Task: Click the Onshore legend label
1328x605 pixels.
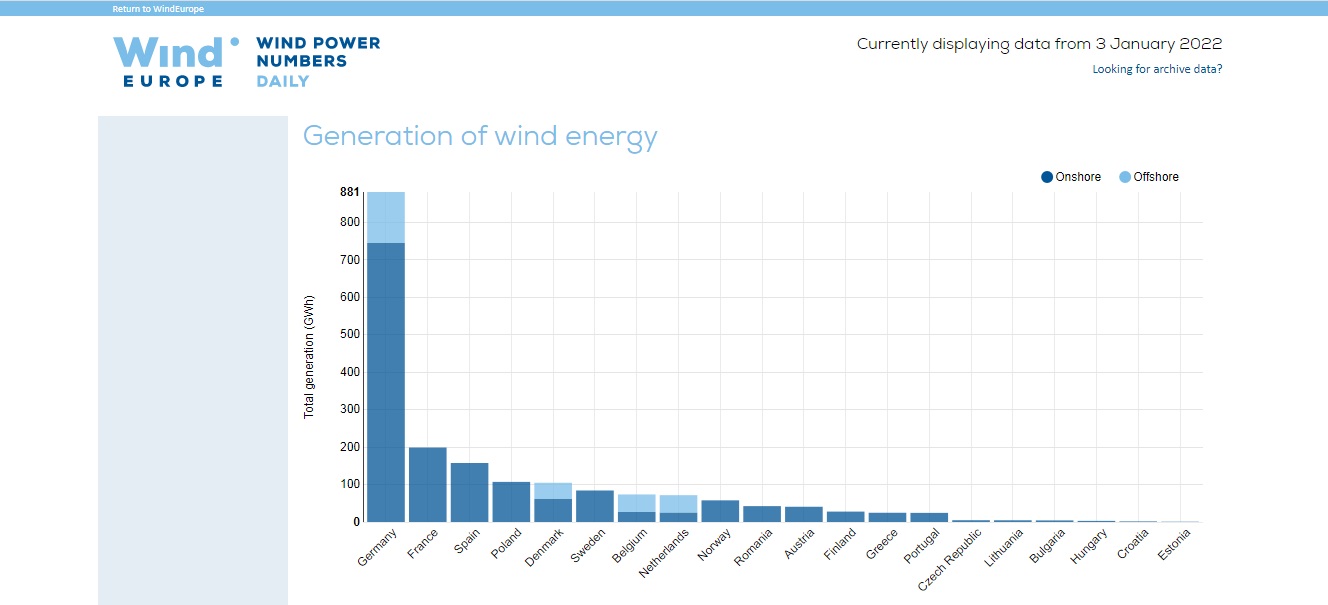Action: (x=1078, y=177)
